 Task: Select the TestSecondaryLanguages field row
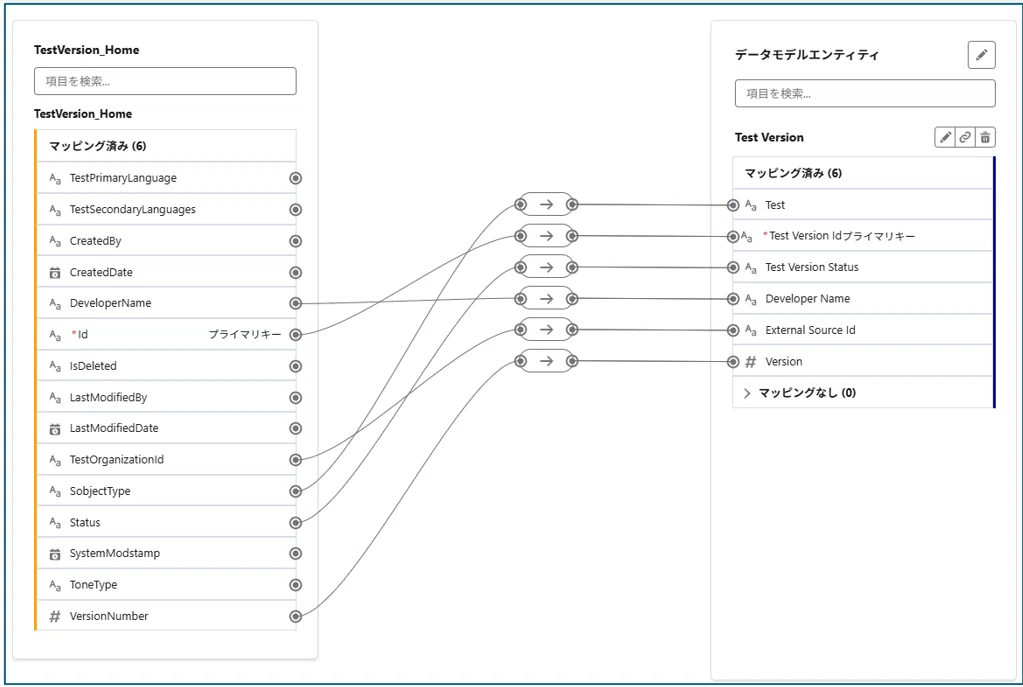[x=166, y=209]
